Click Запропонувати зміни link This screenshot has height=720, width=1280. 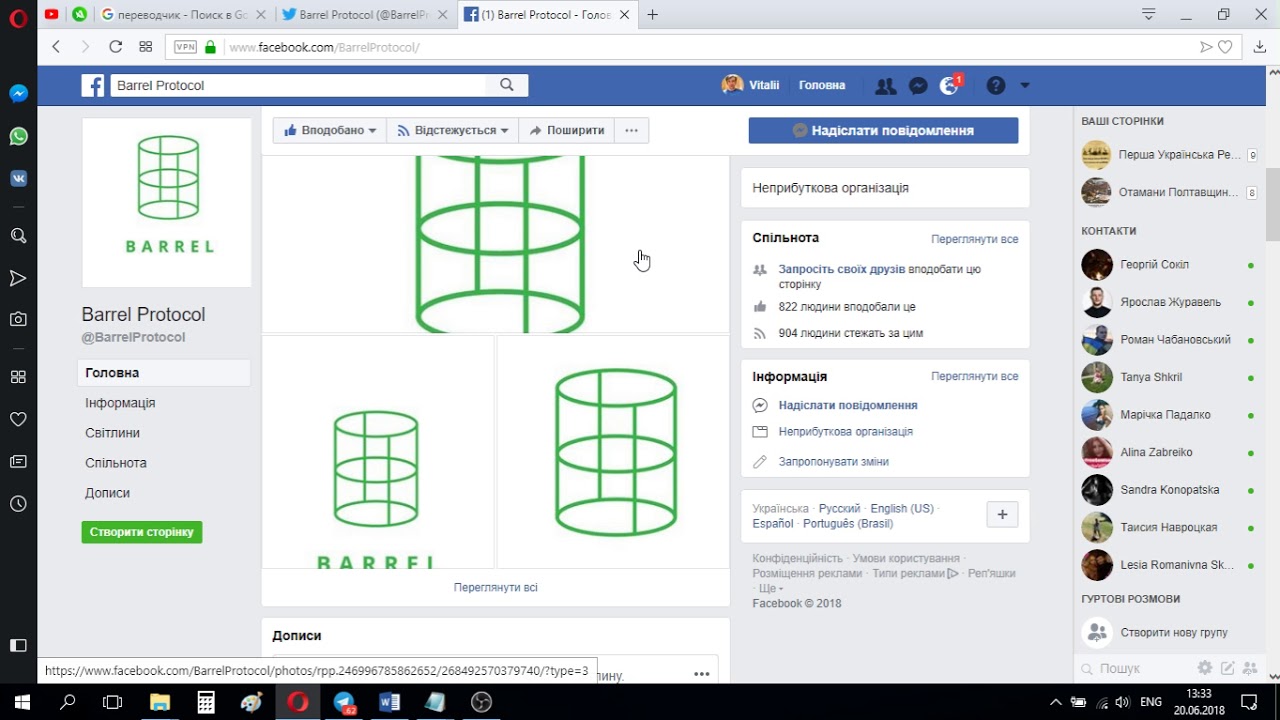tap(834, 462)
